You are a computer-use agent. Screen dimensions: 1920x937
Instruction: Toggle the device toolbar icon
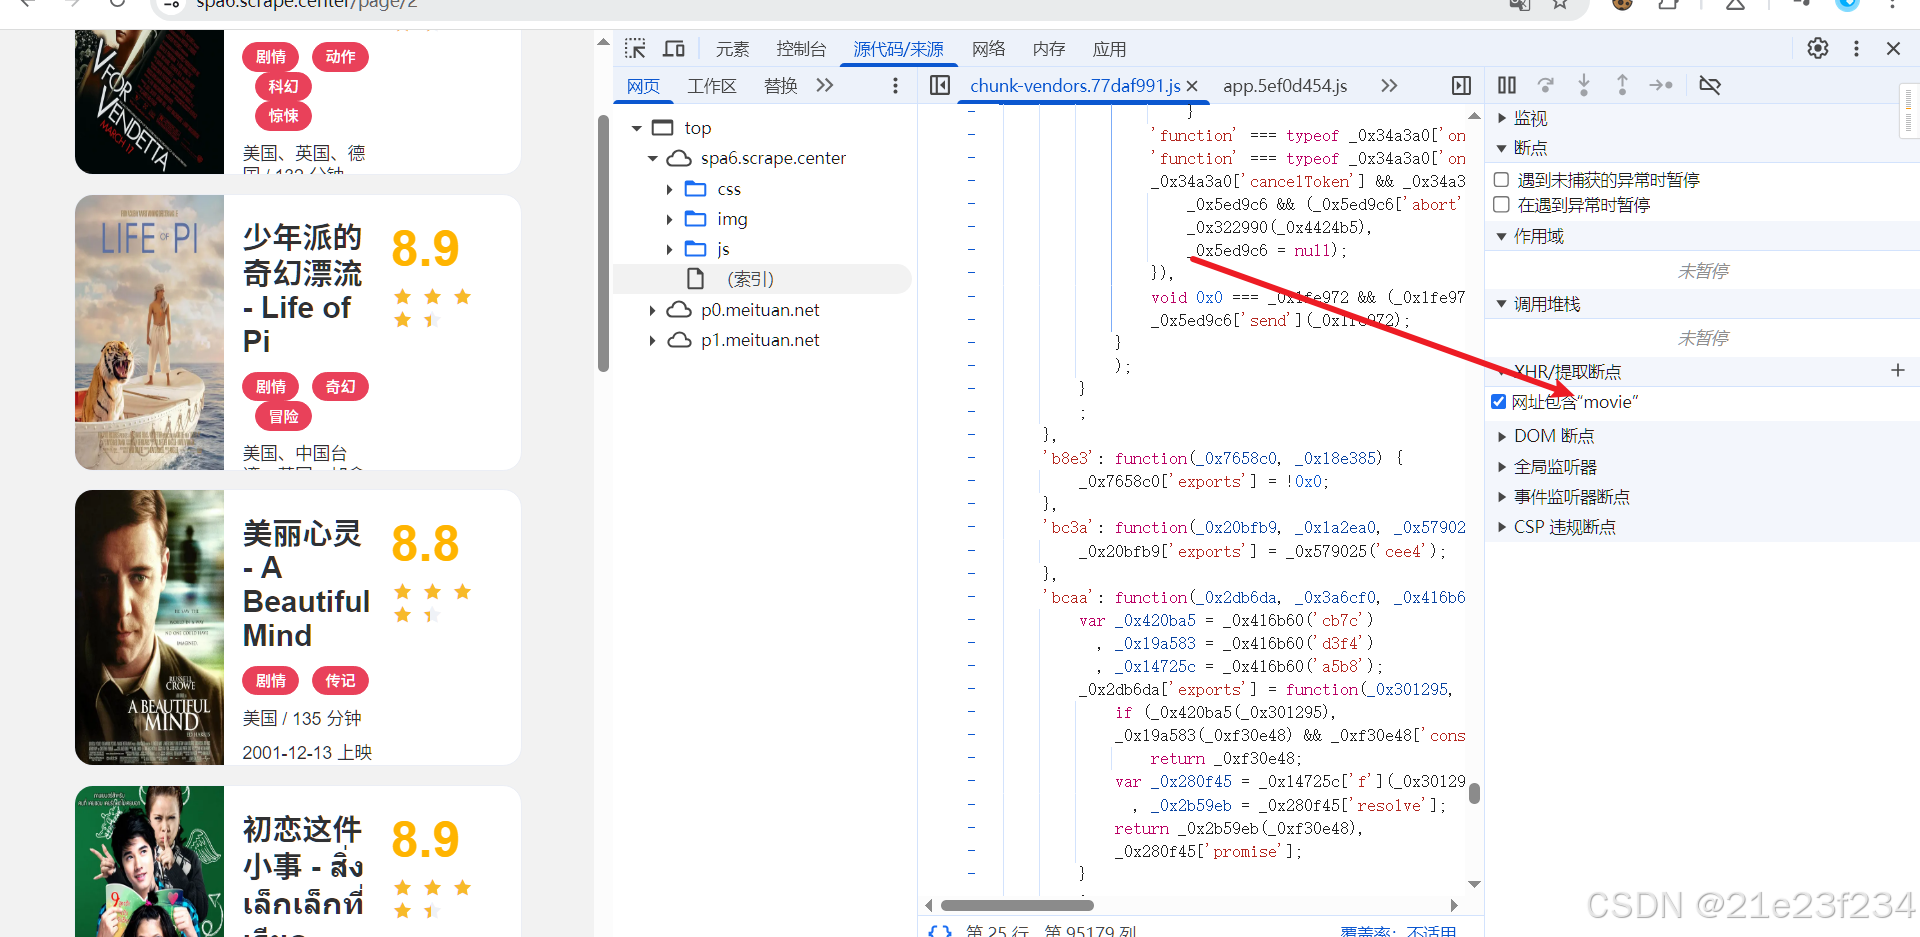674,49
